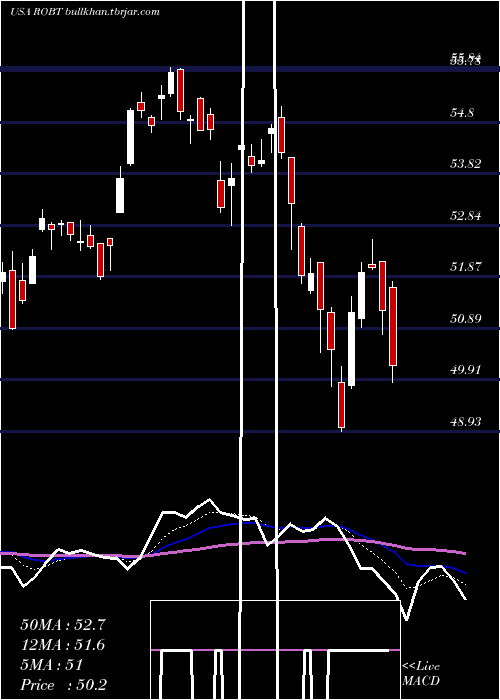Select the 54.8 price level label

coord(462,112)
